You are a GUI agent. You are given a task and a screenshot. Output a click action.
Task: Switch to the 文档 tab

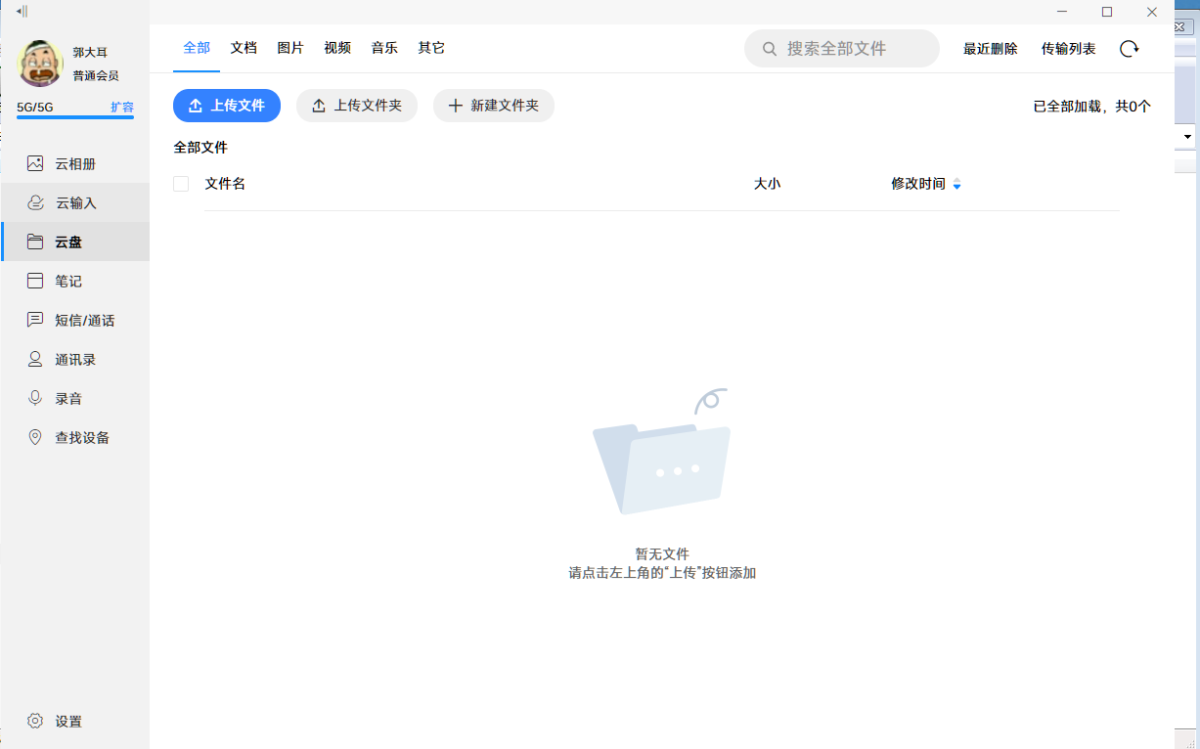[x=243, y=47]
